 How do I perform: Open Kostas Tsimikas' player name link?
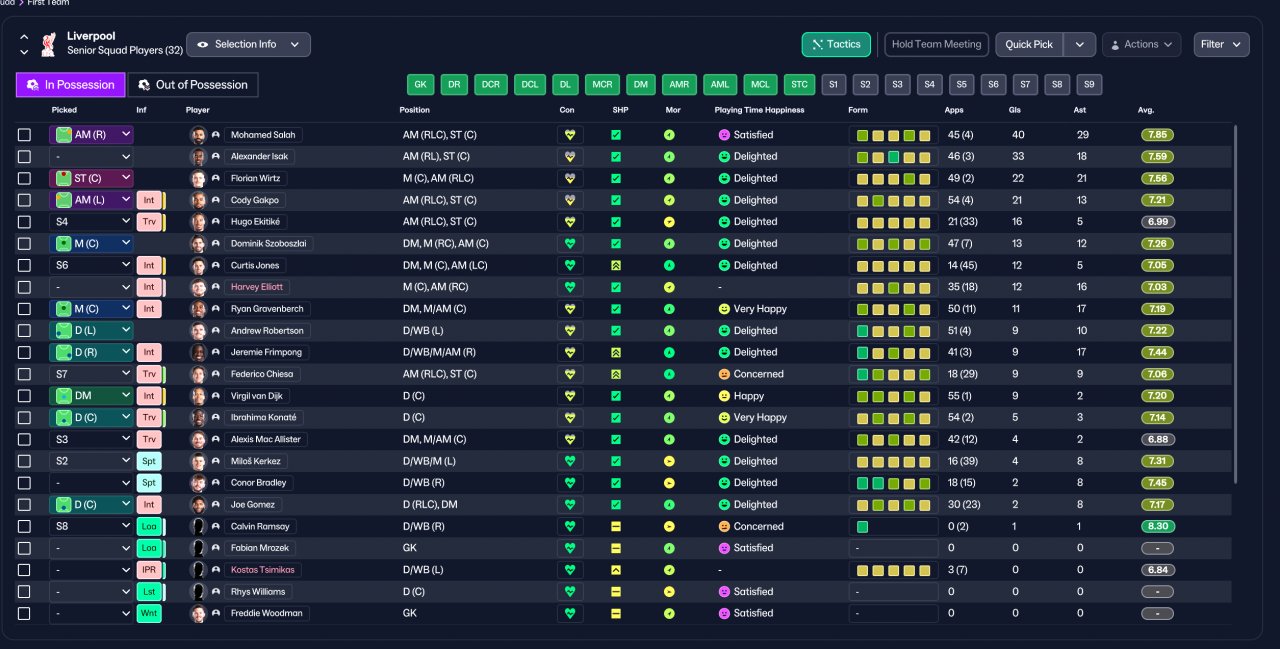pyautogui.click(x=263, y=570)
